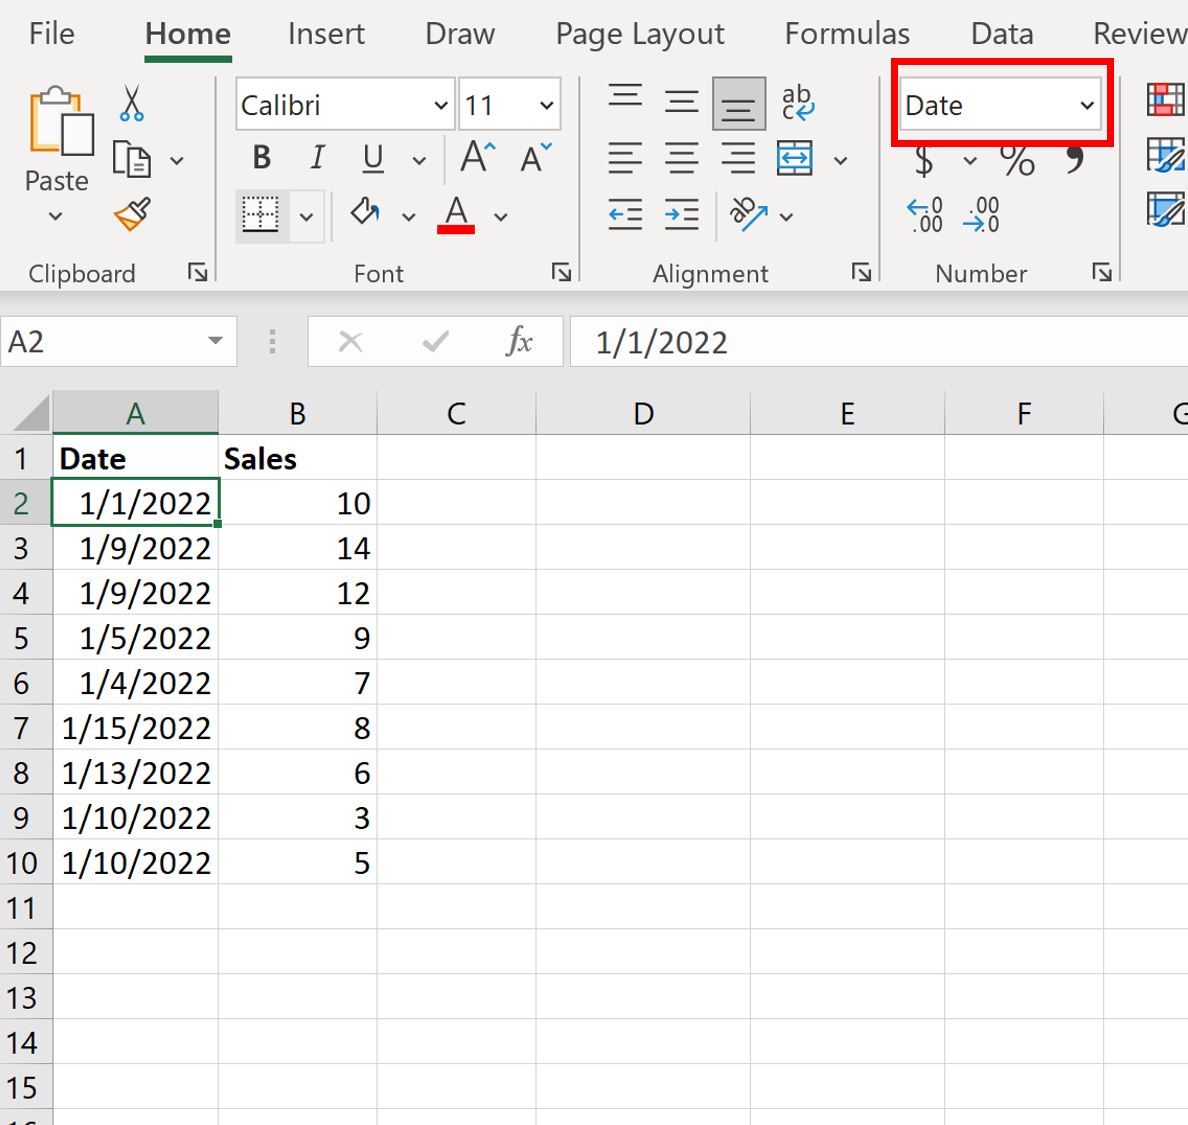Open the font size 11 dropdown
This screenshot has width=1188, height=1125.
(x=546, y=105)
